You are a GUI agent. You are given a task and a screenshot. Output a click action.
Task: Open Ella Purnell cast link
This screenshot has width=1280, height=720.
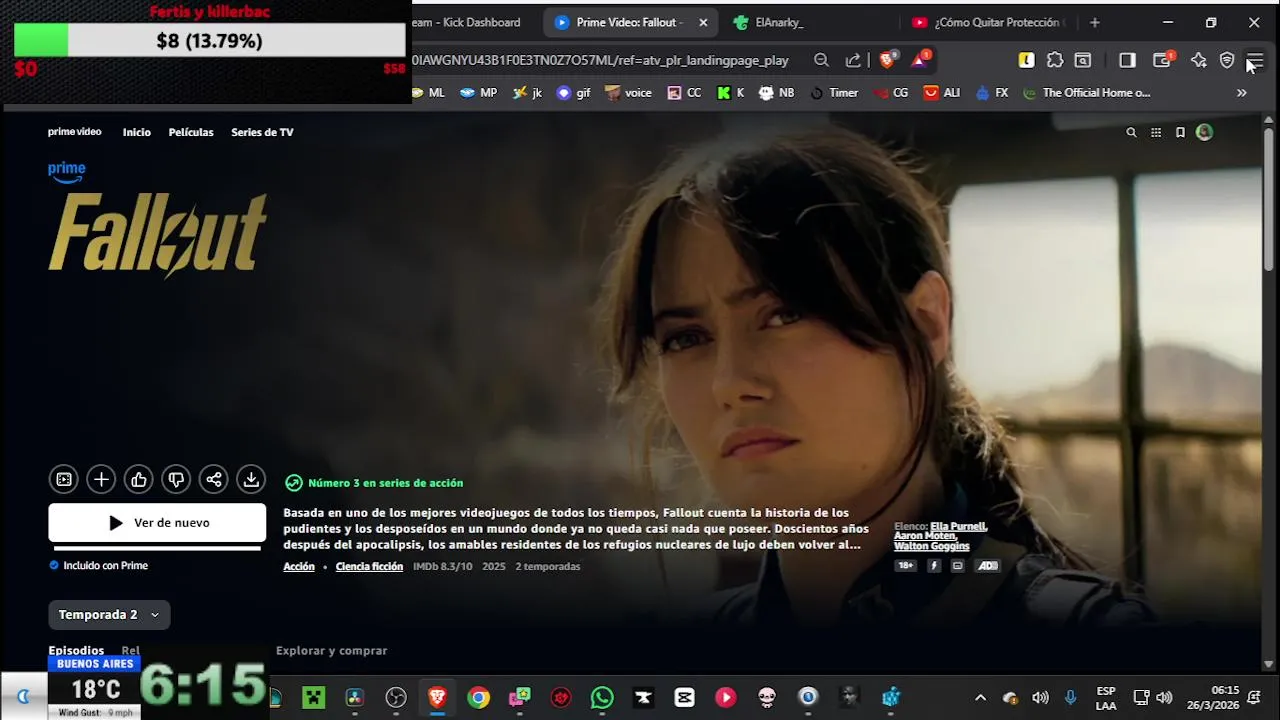[x=958, y=526]
